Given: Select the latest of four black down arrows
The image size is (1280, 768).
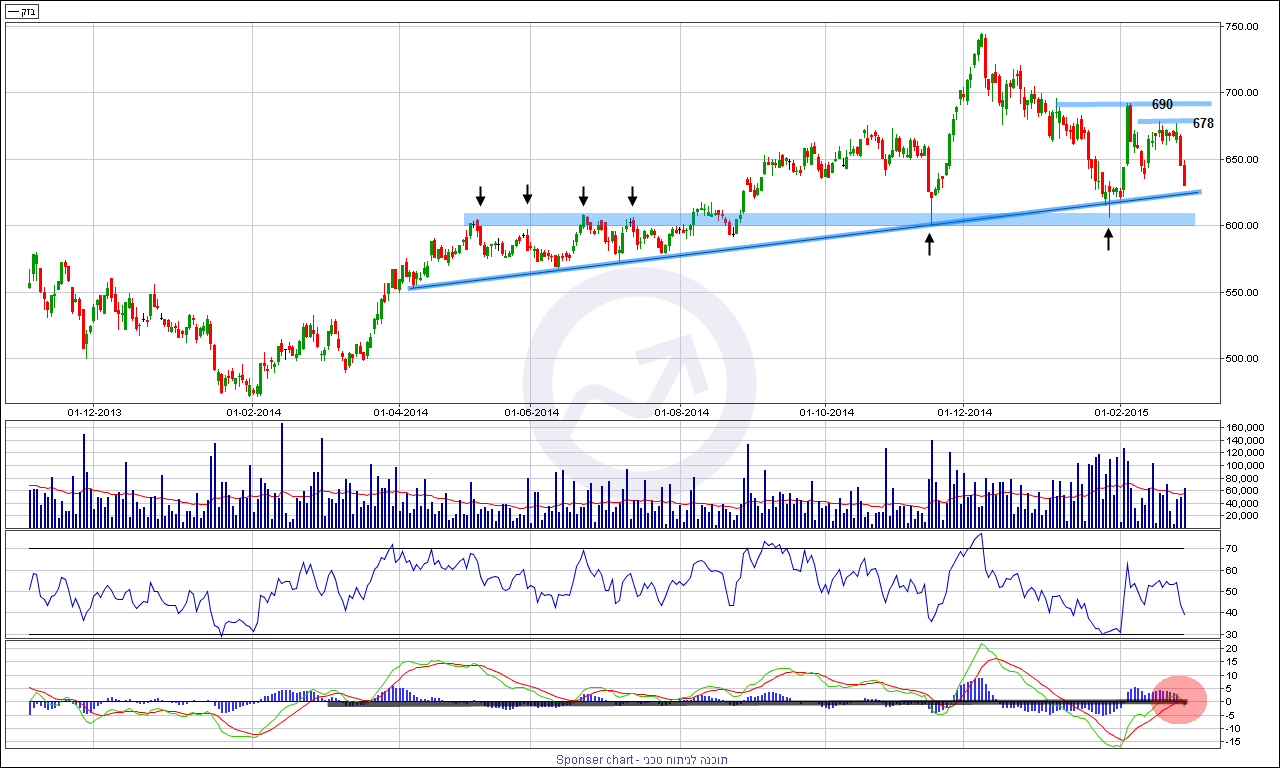Looking at the screenshot, I should pyautogui.click(x=631, y=195).
